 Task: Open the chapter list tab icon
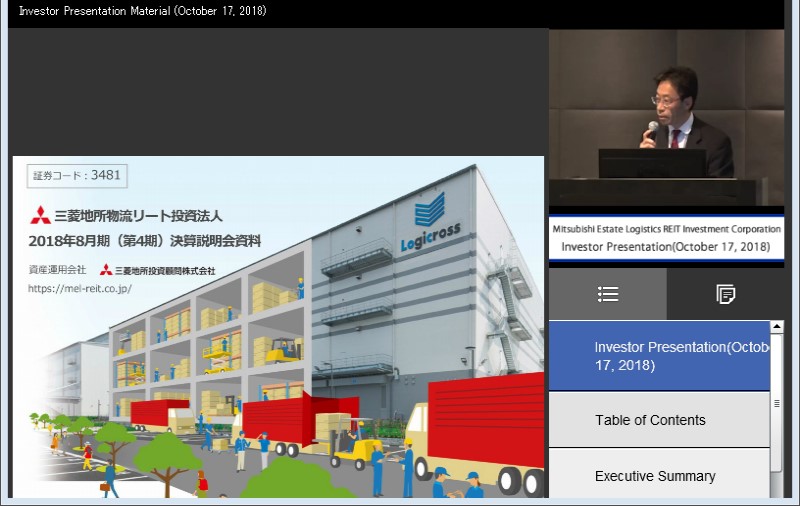click(608, 294)
